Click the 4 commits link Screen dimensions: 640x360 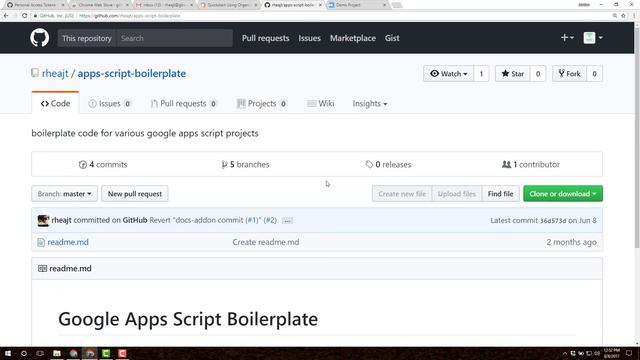pyautogui.click(x=103, y=164)
